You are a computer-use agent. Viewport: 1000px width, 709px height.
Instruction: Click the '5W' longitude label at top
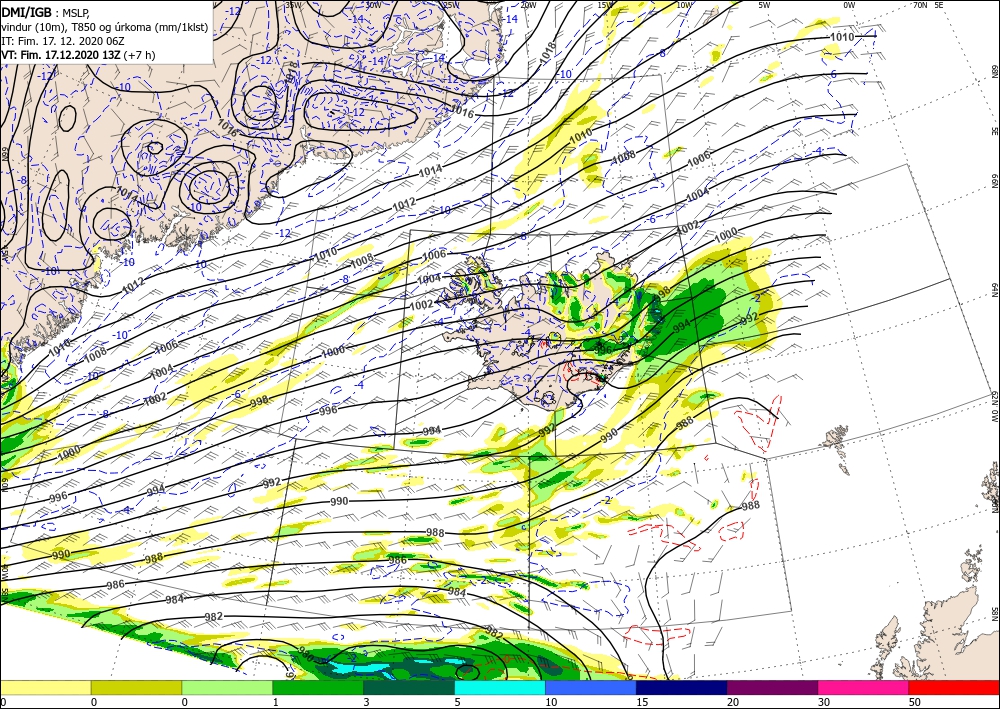[764, 5]
